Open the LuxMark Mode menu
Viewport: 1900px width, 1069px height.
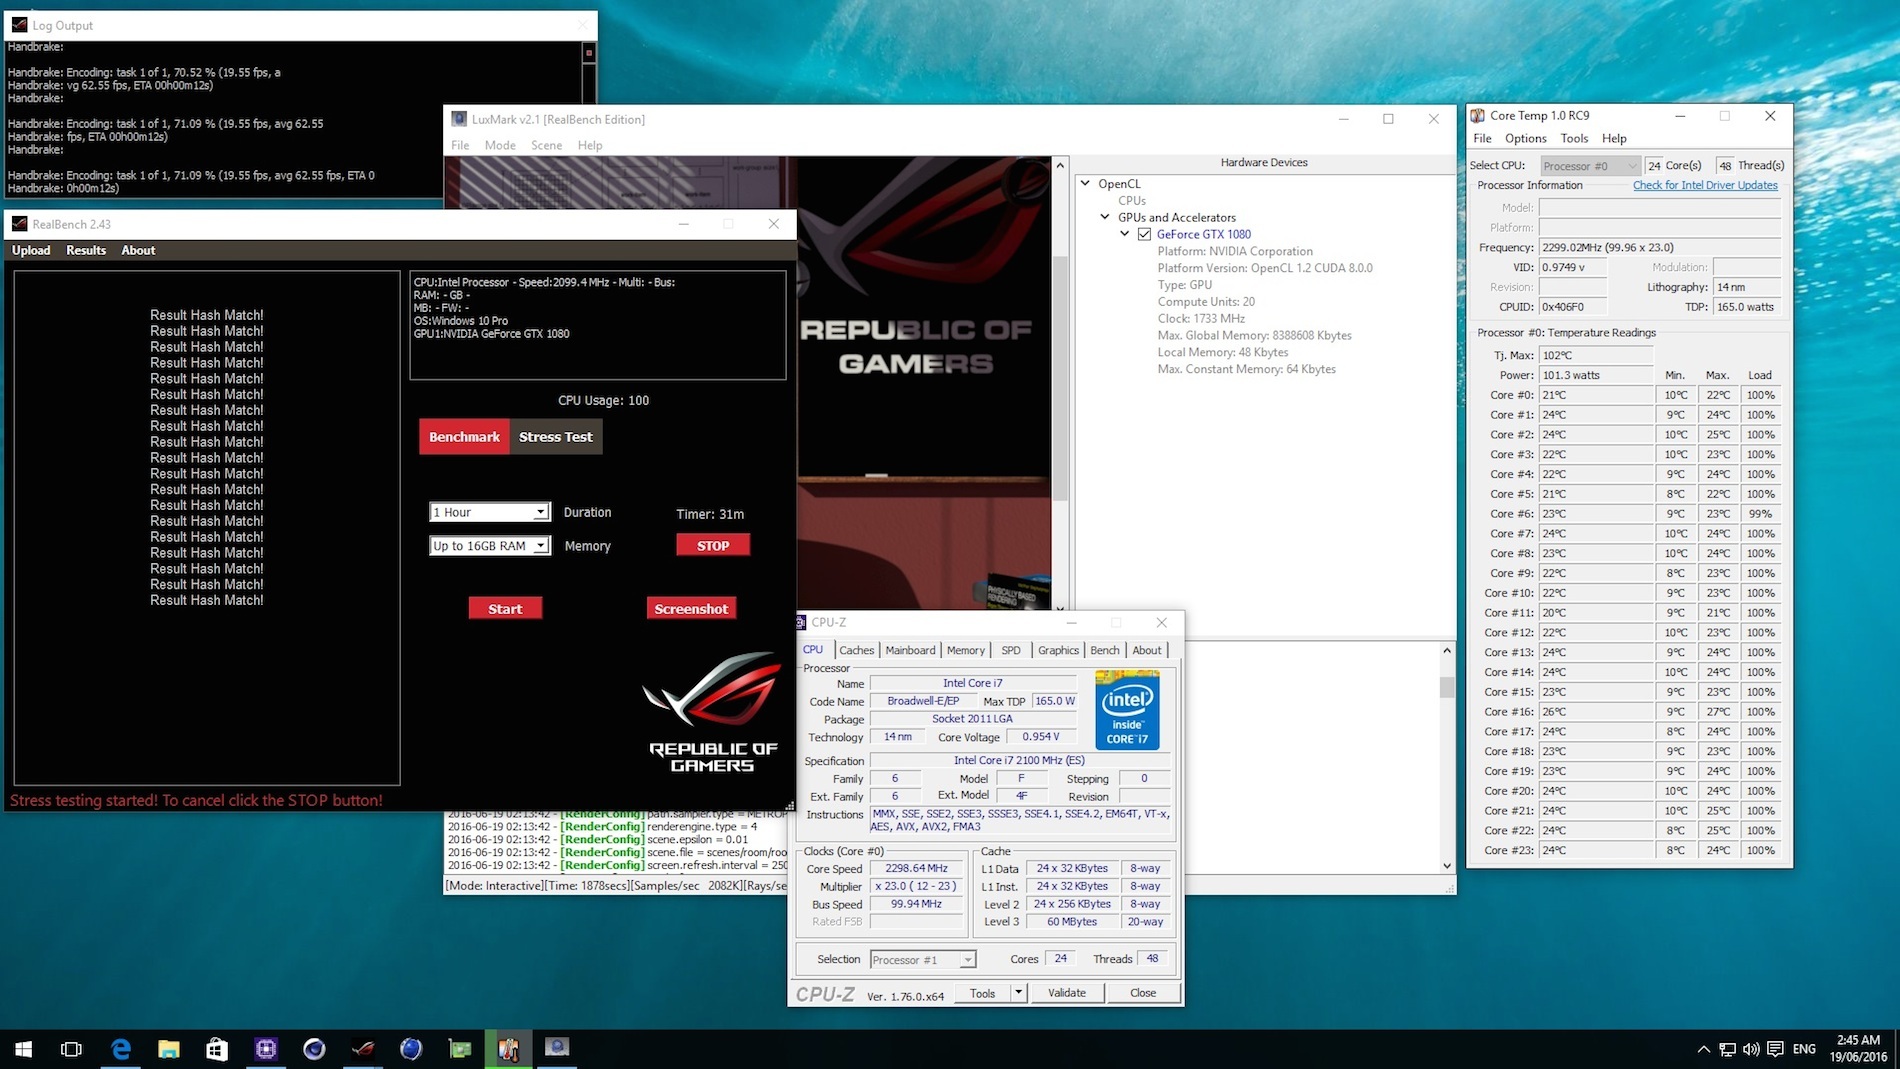coord(500,145)
